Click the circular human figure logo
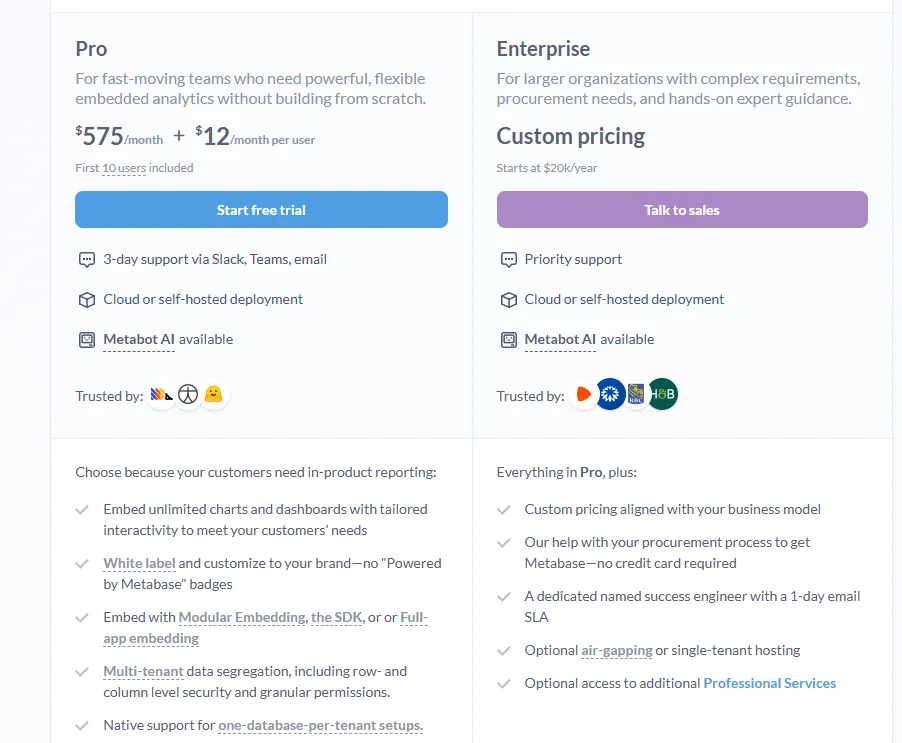Viewport: 902px width, 743px height. tap(188, 395)
